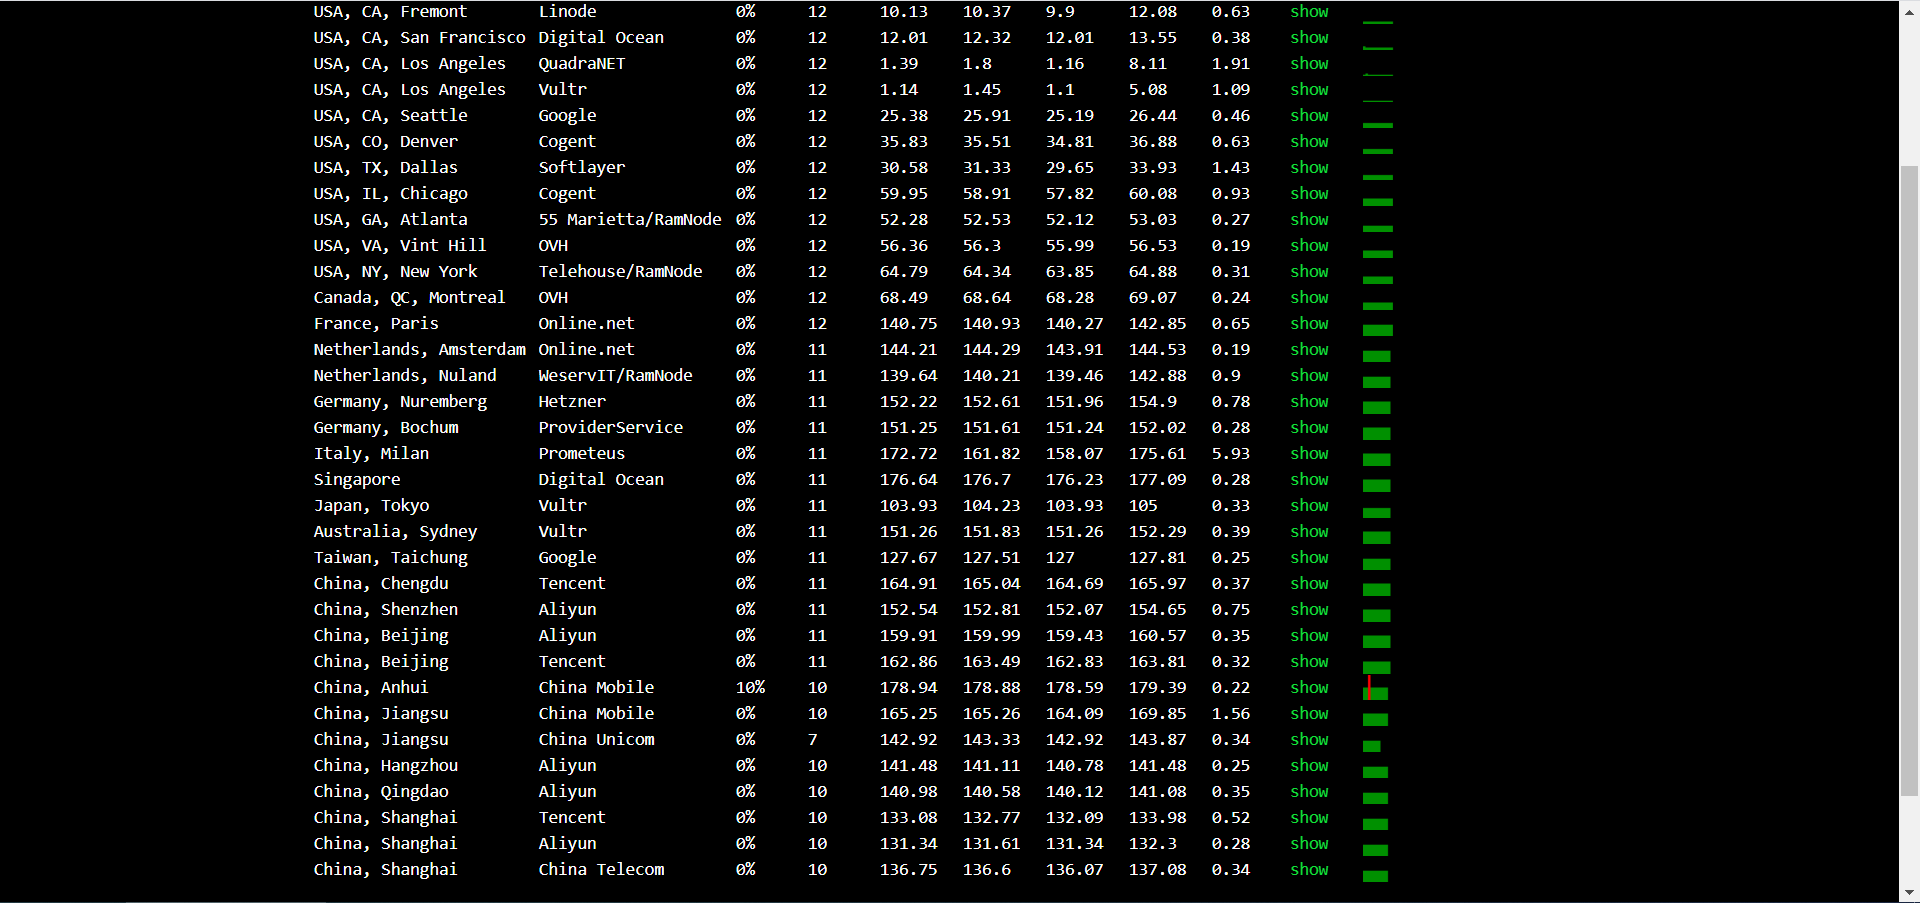
Task: Click show in the Vint Hill OVH row
Action: click(x=1309, y=246)
